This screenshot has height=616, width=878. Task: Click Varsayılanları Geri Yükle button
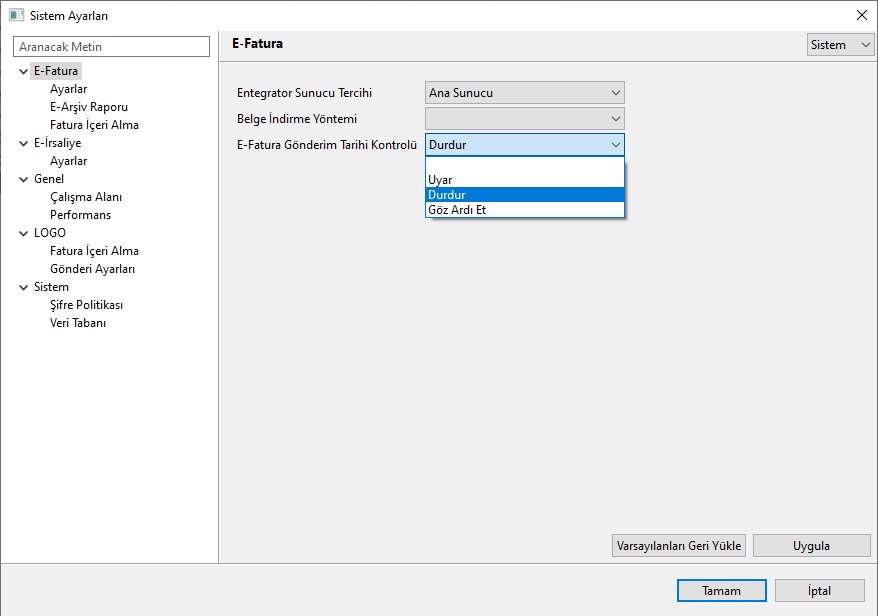678,546
